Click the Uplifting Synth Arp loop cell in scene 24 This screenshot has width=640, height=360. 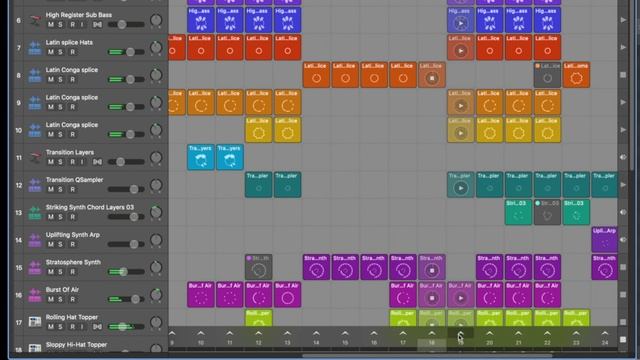coord(605,240)
